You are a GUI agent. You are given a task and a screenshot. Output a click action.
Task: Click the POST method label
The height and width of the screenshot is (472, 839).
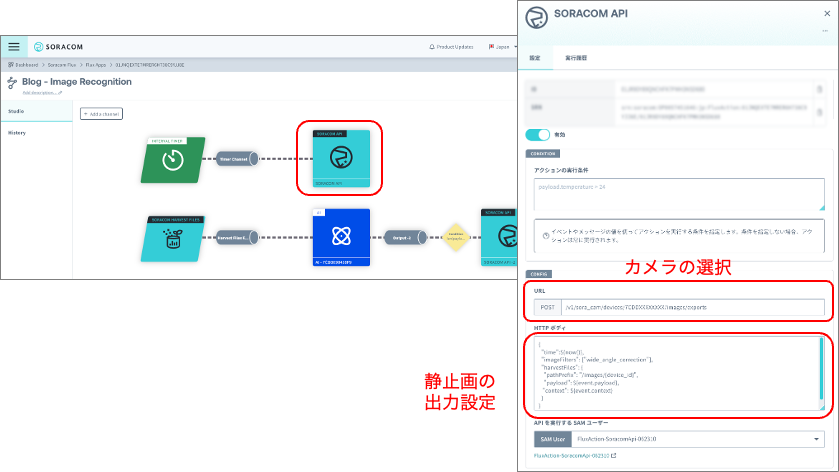pyautogui.click(x=547, y=308)
